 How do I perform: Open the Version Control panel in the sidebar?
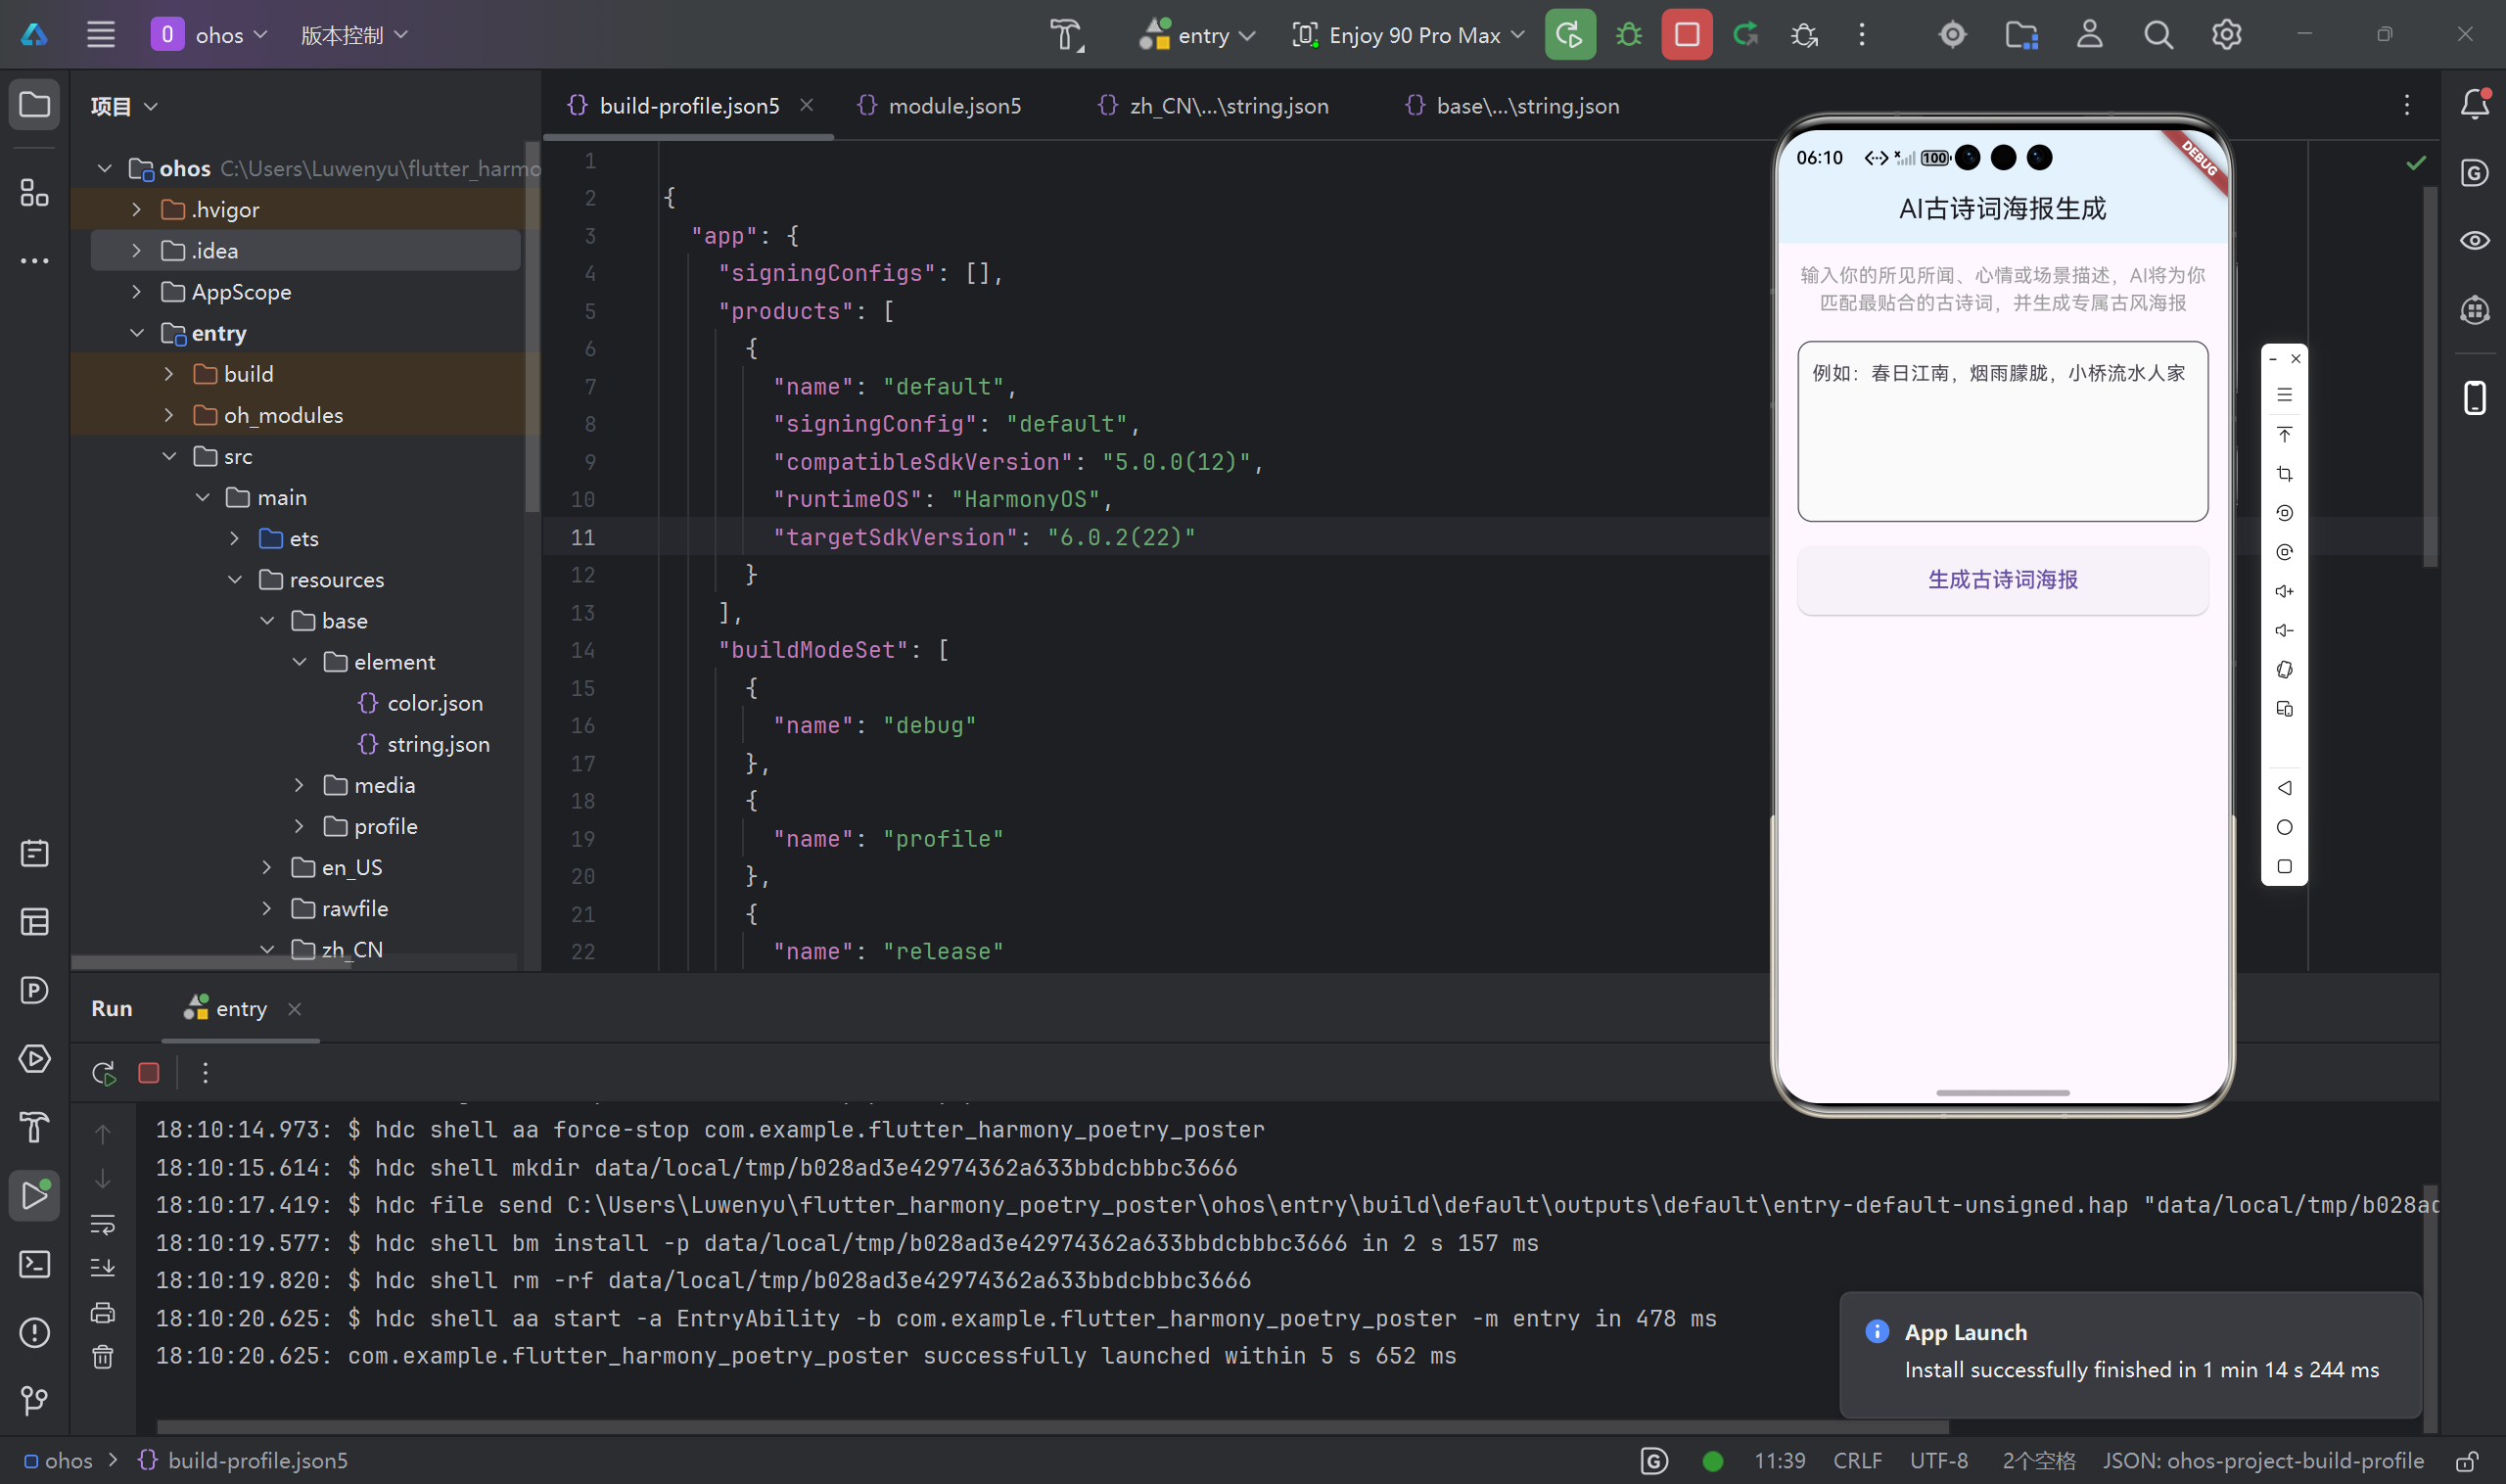(34, 1400)
